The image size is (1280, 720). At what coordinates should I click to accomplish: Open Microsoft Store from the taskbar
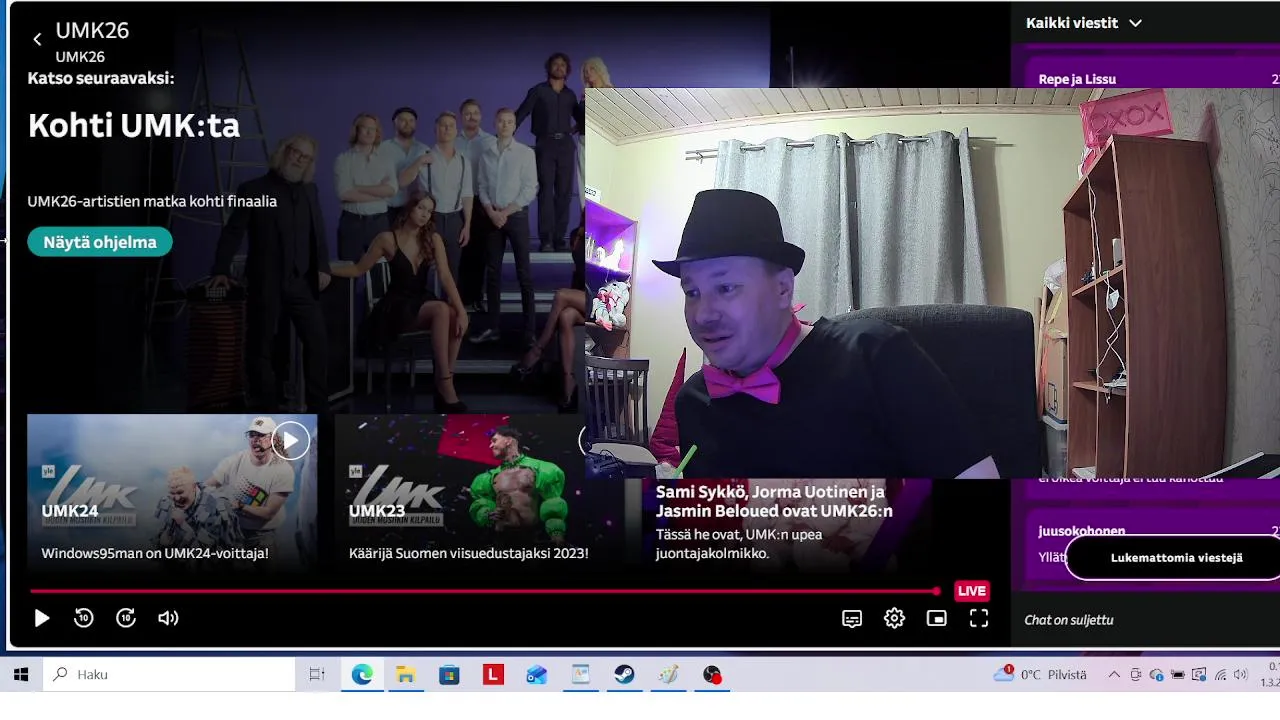[x=449, y=675]
